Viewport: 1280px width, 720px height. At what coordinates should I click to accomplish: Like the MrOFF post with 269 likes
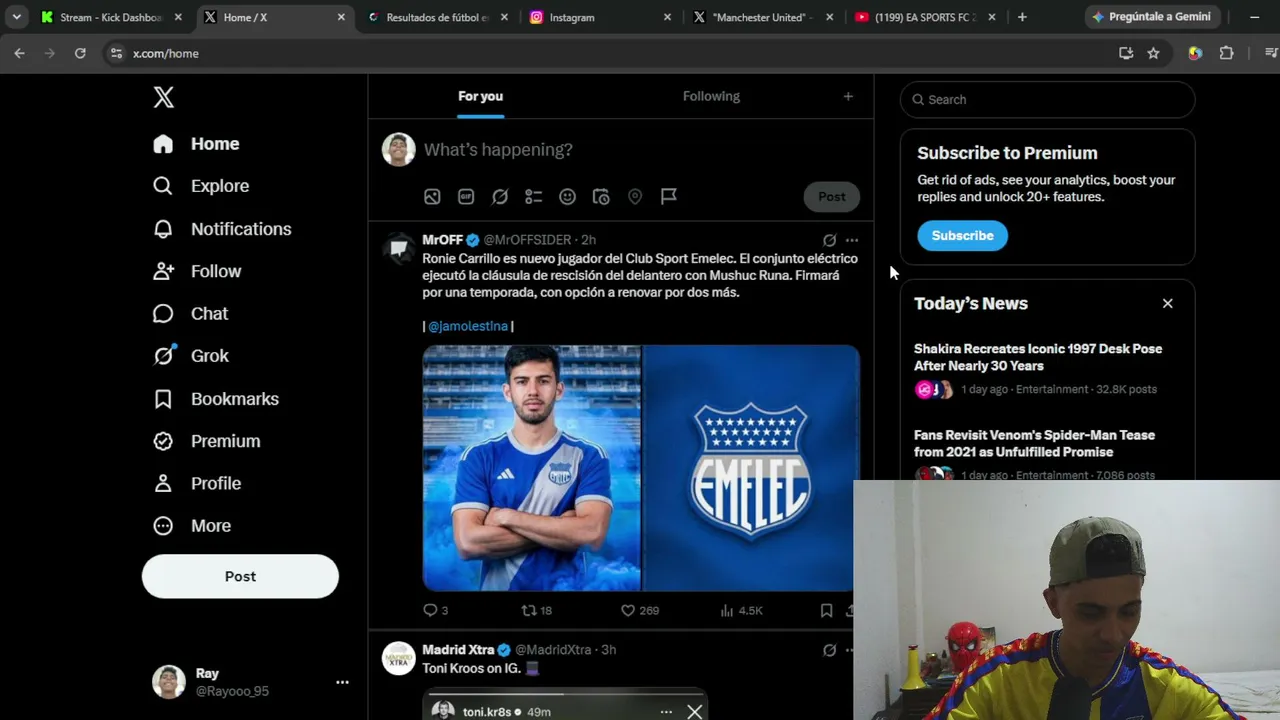tap(639, 610)
